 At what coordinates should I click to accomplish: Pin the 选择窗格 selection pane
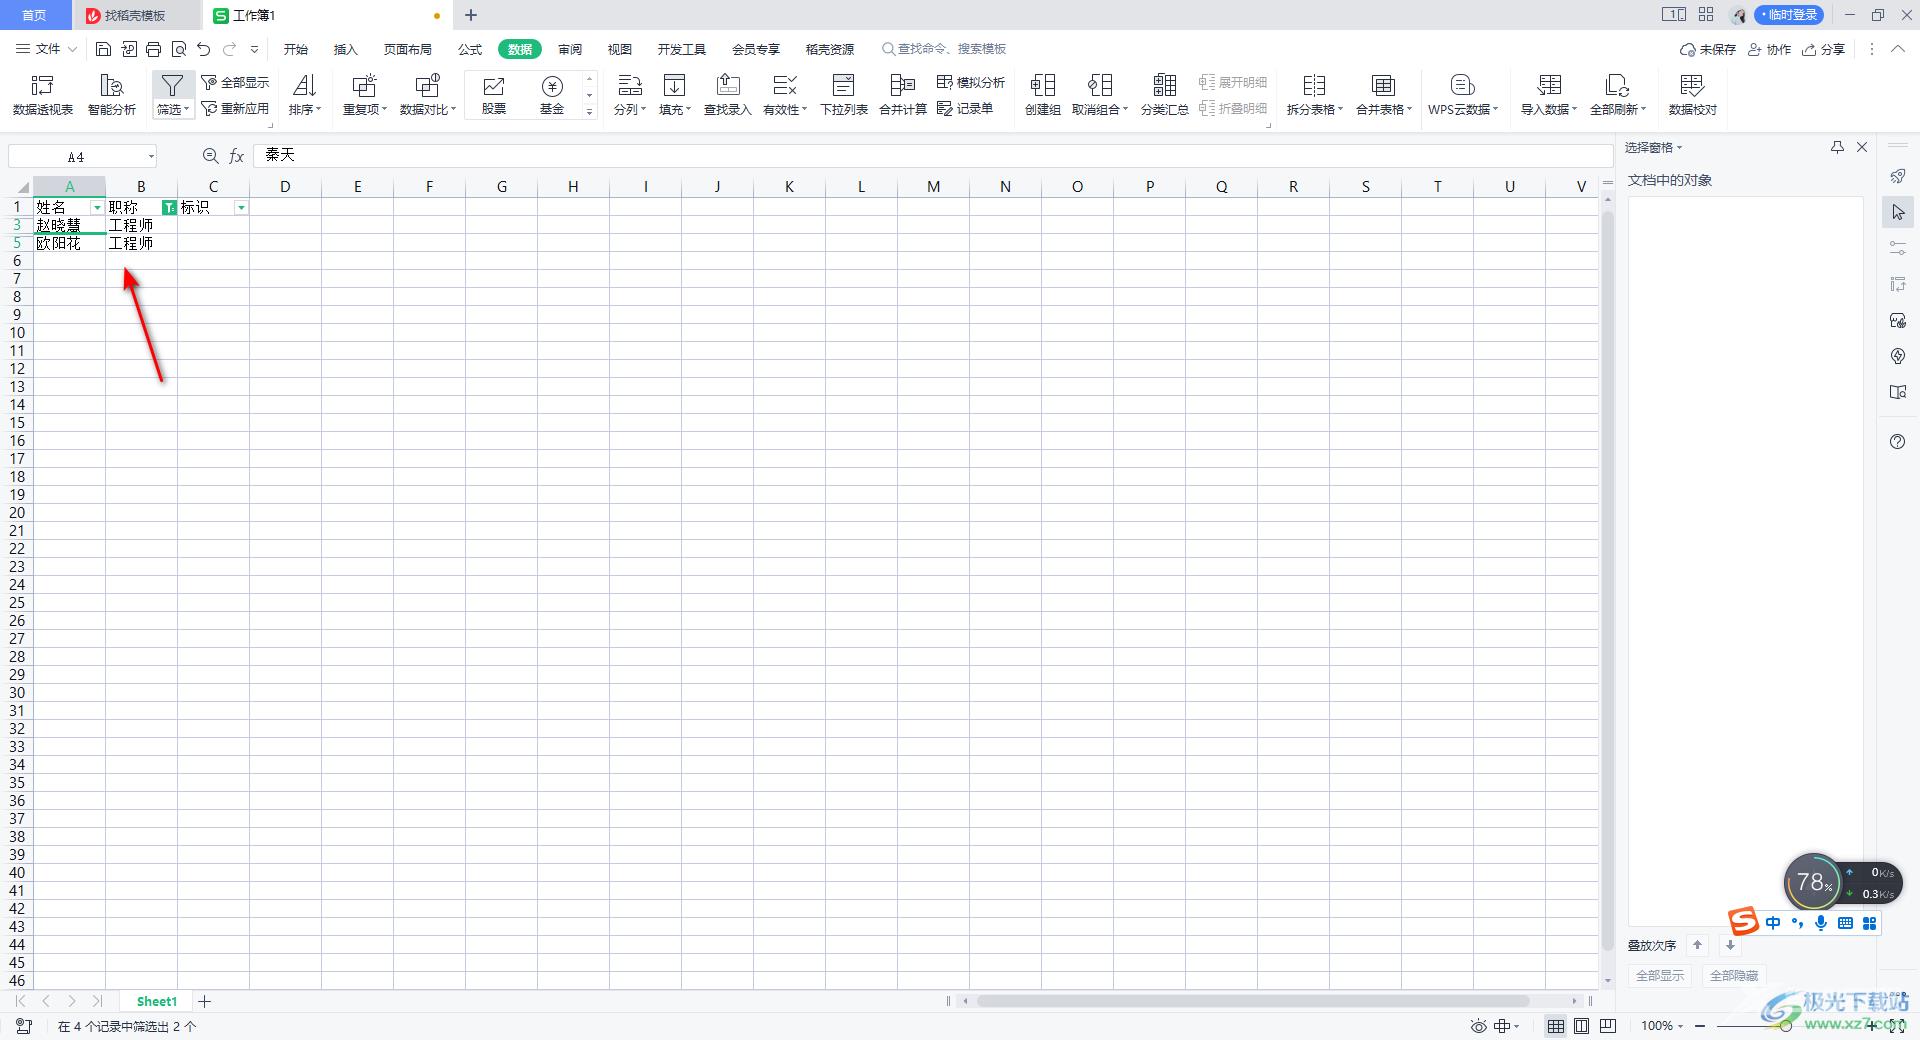click(1837, 147)
